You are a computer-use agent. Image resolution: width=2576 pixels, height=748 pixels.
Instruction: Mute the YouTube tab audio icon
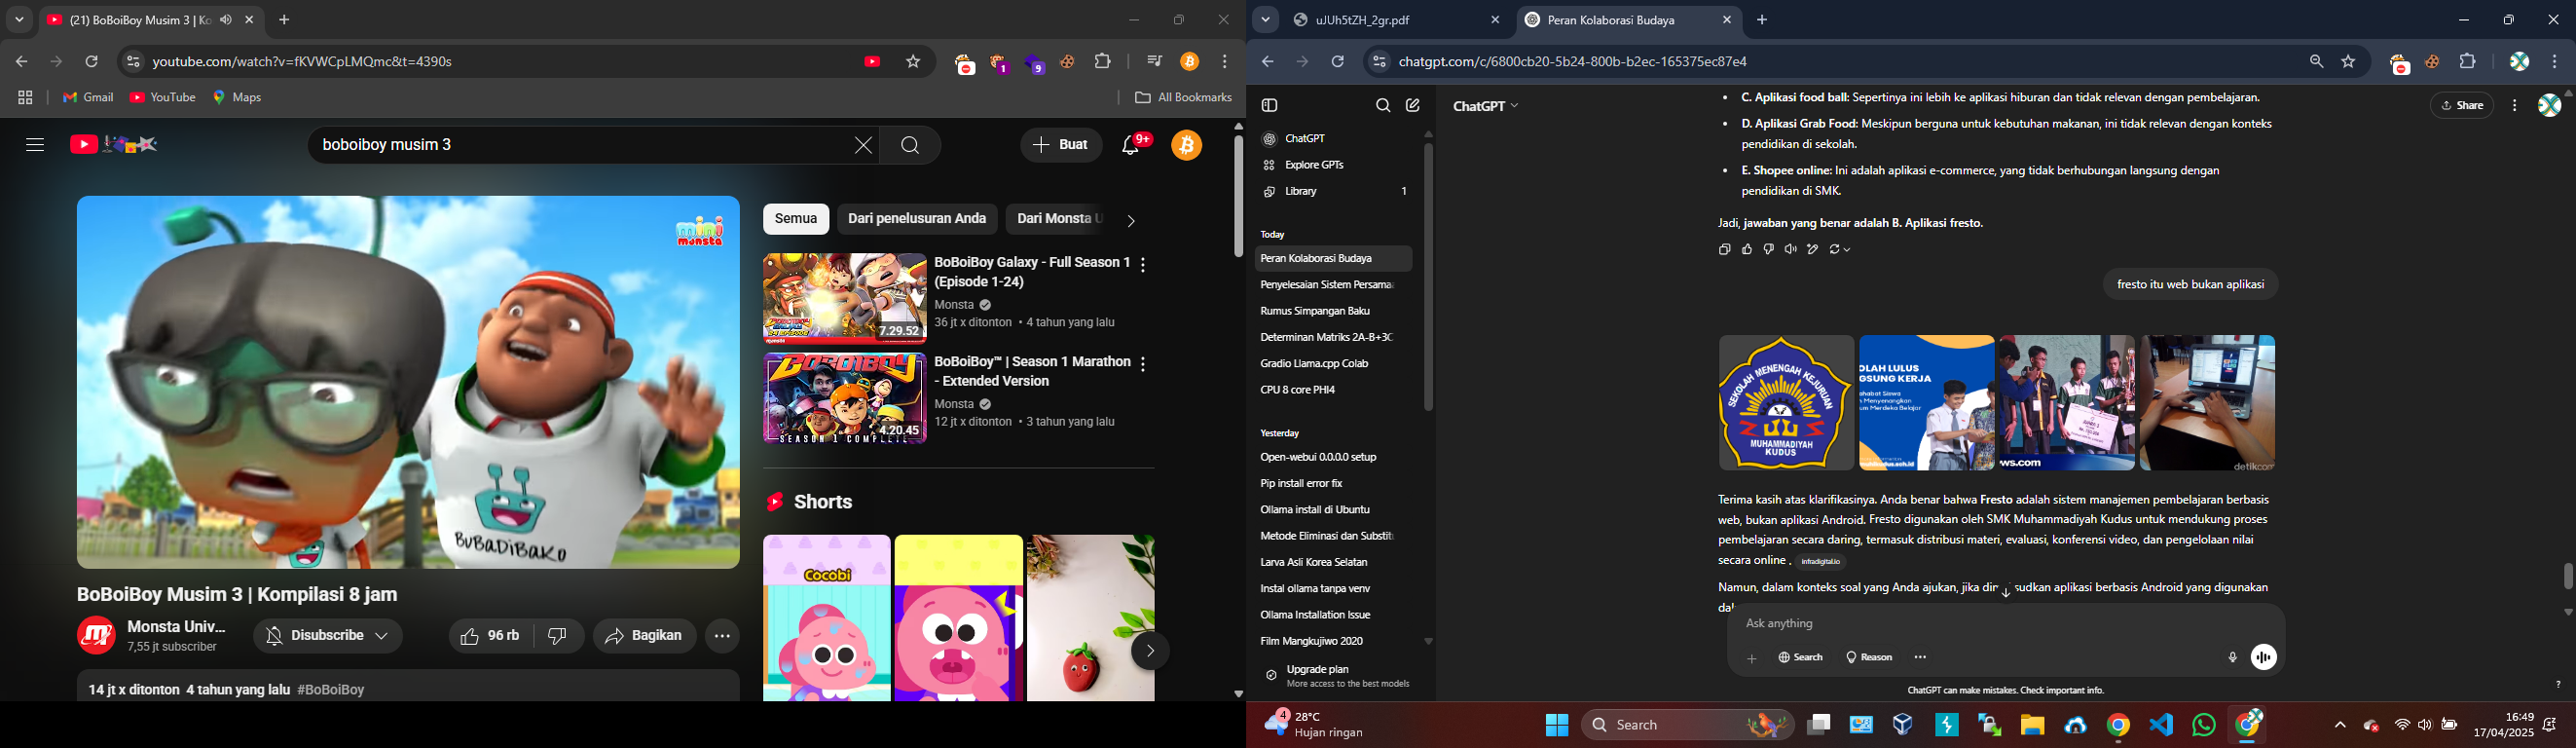[x=226, y=20]
